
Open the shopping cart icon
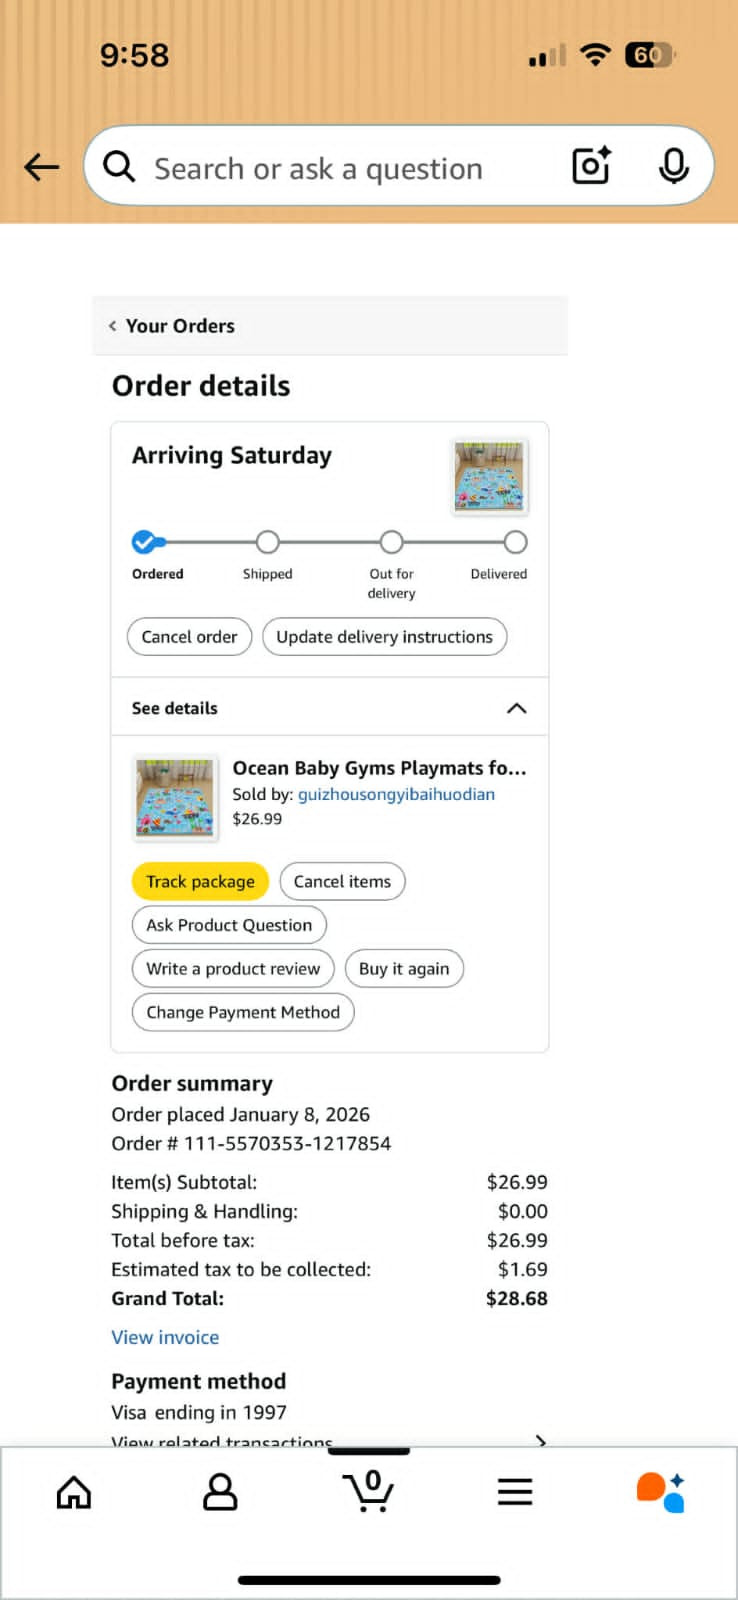click(x=369, y=1491)
